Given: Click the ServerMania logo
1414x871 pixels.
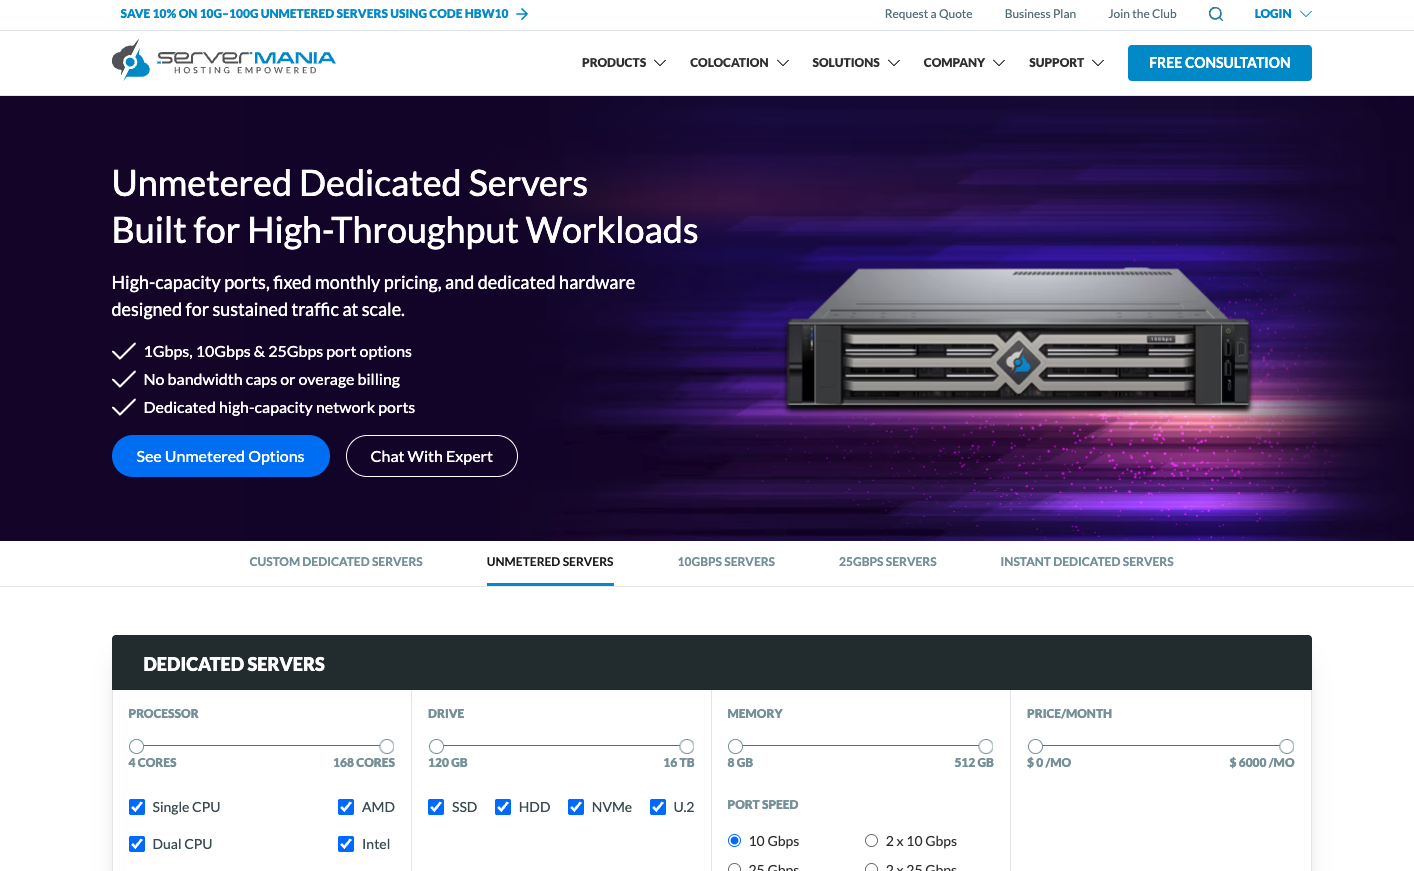Looking at the screenshot, I should [224, 59].
